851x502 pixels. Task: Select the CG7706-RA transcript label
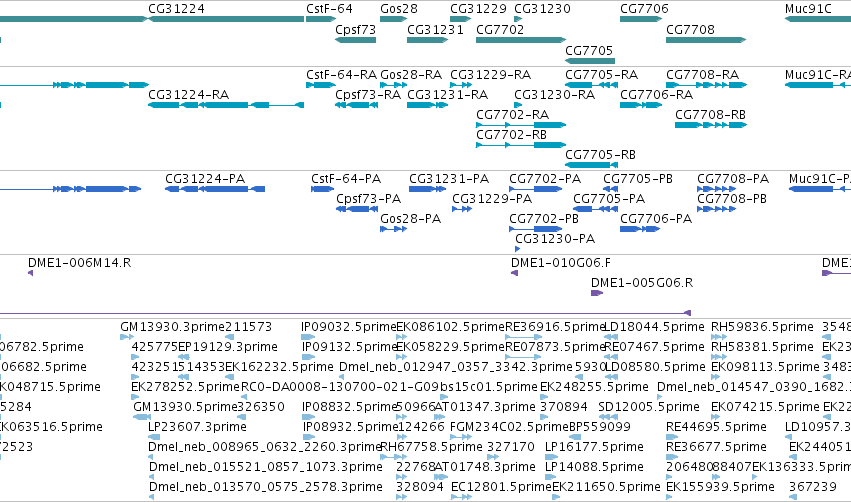(657, 94)
